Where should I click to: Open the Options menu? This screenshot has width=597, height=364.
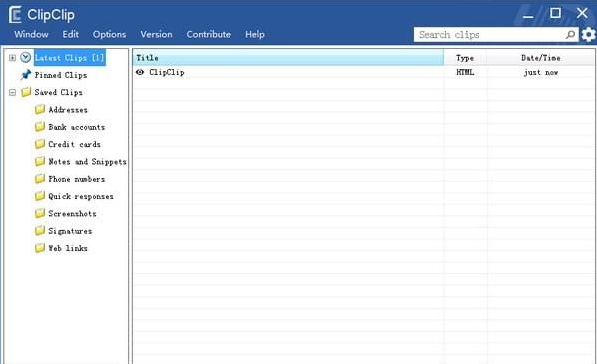click(x=109, y=34)
